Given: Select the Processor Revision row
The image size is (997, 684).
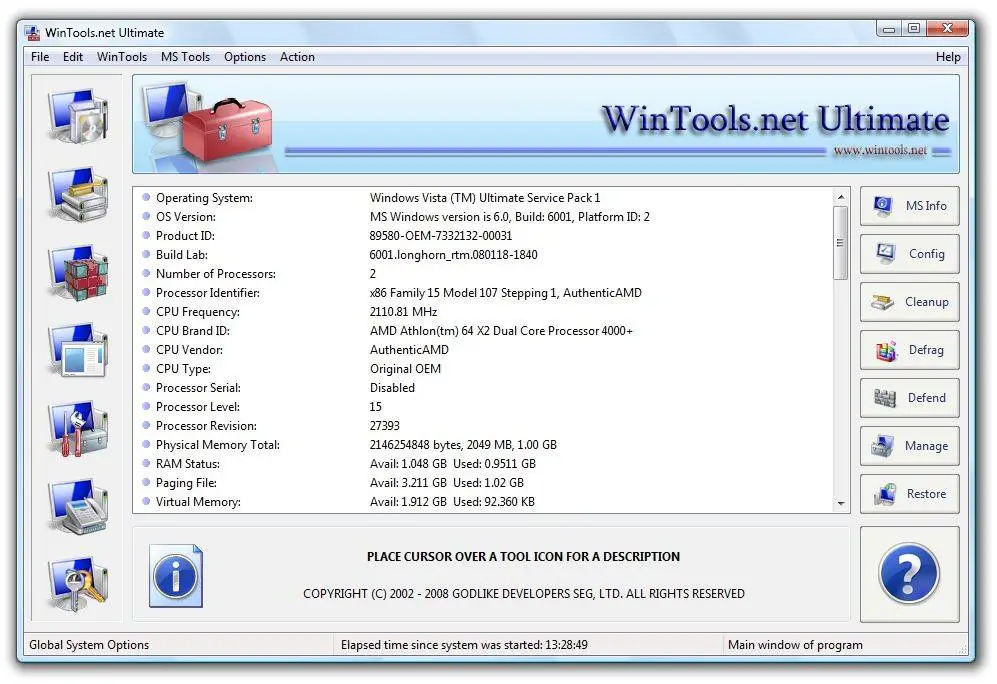Looking at the screenshot, I should coord(483,426).
